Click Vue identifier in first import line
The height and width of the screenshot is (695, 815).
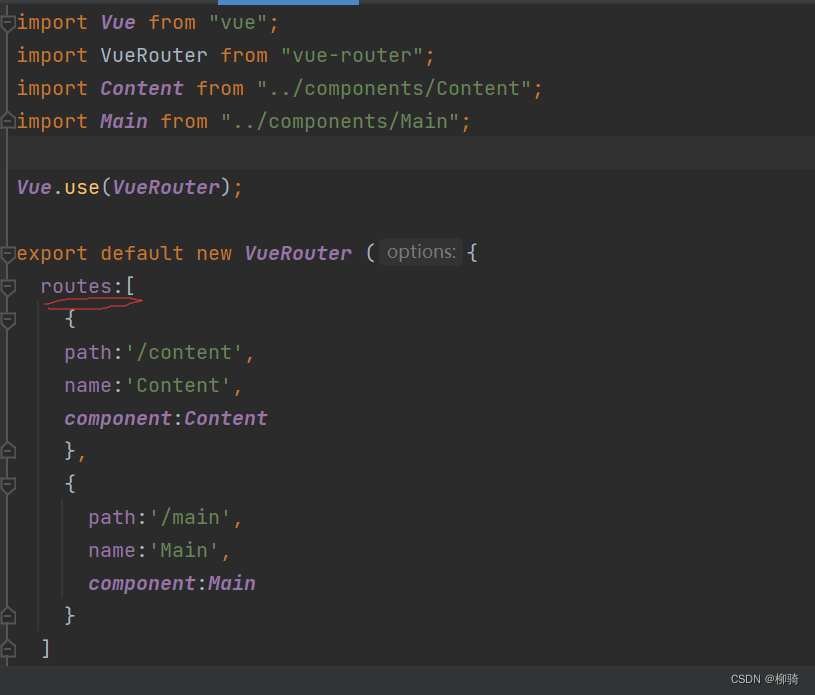tap(118, 23)
